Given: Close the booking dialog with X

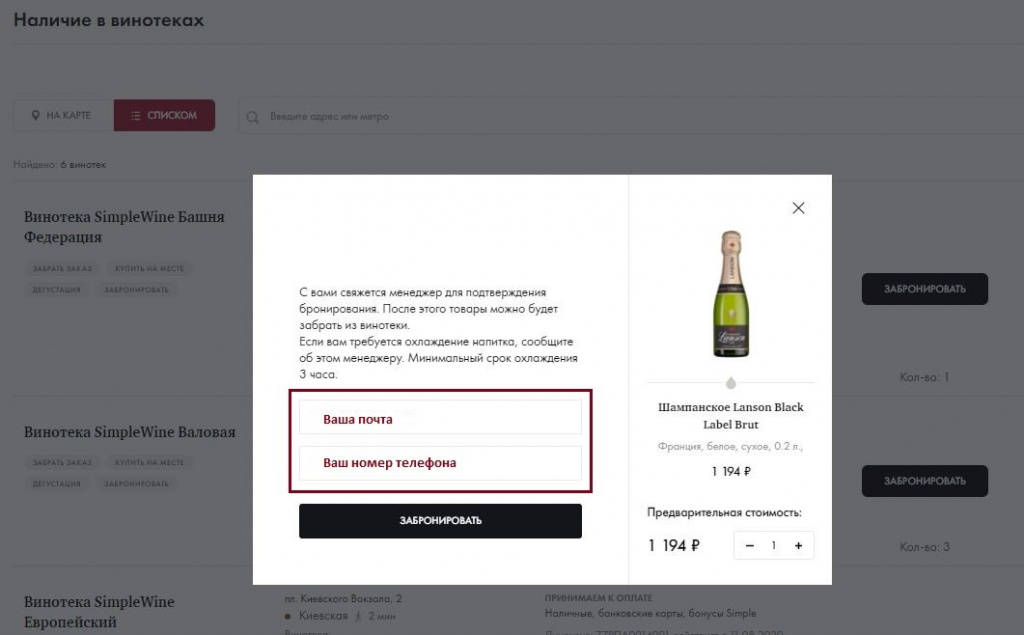Looking at the screenshot, I should [798, 208].
